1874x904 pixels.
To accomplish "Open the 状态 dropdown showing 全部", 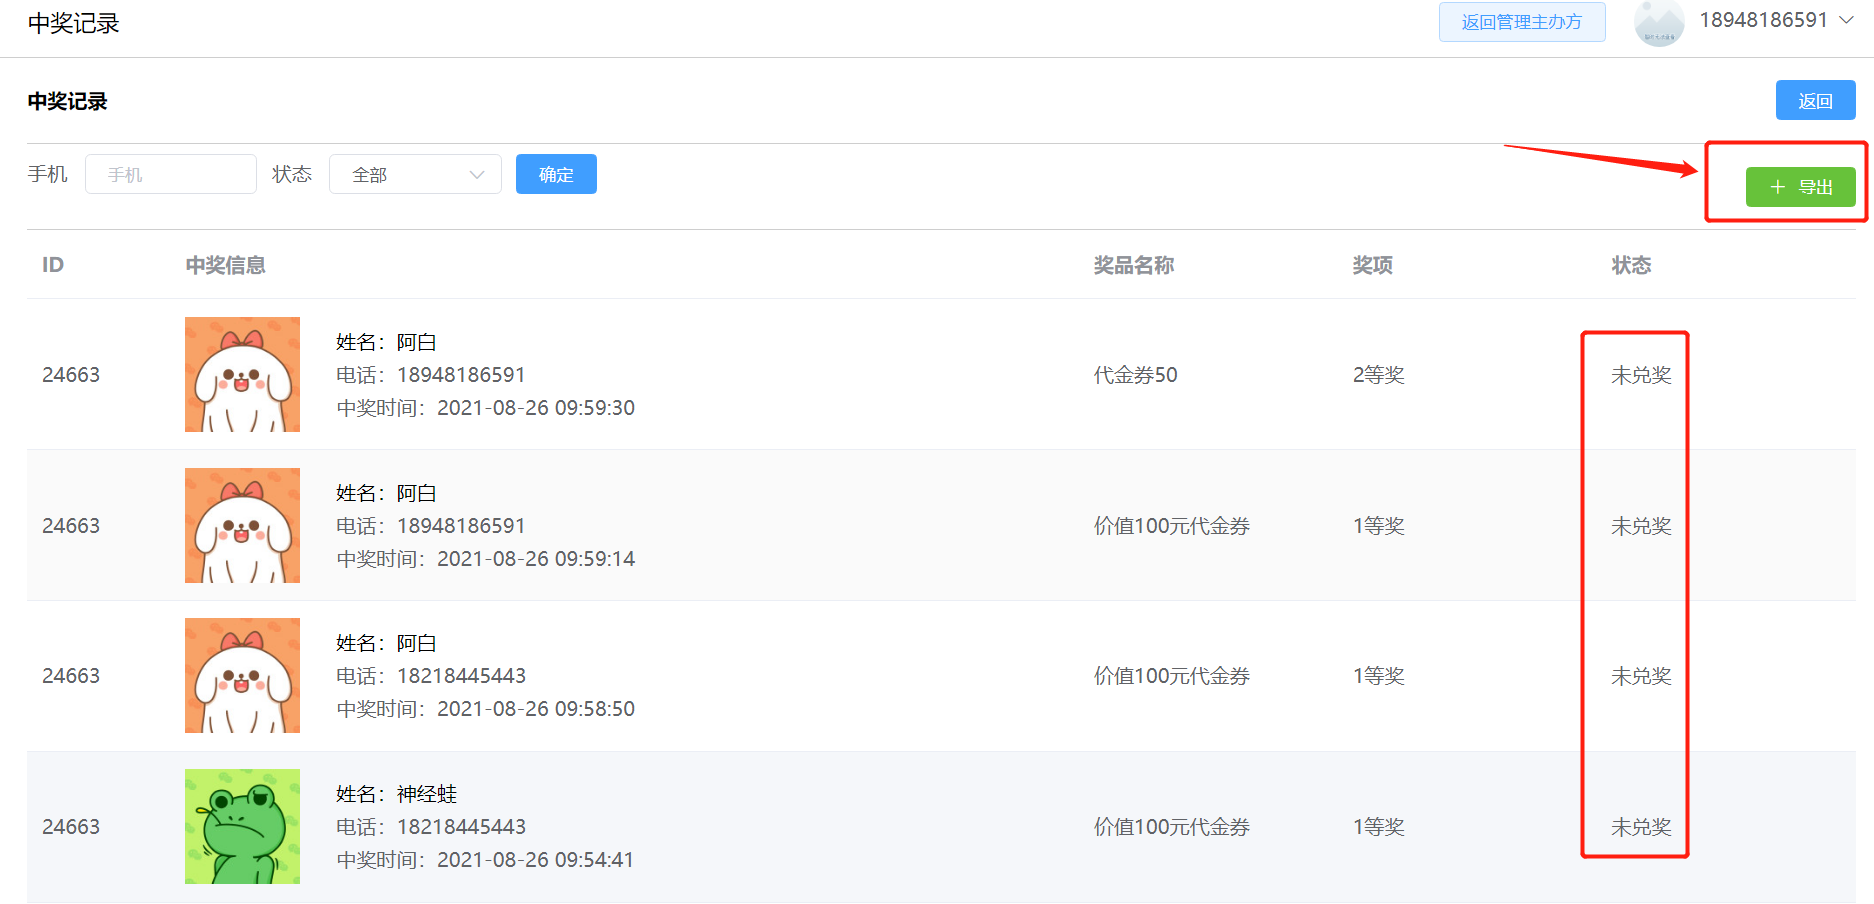I will tap(414, 174).
